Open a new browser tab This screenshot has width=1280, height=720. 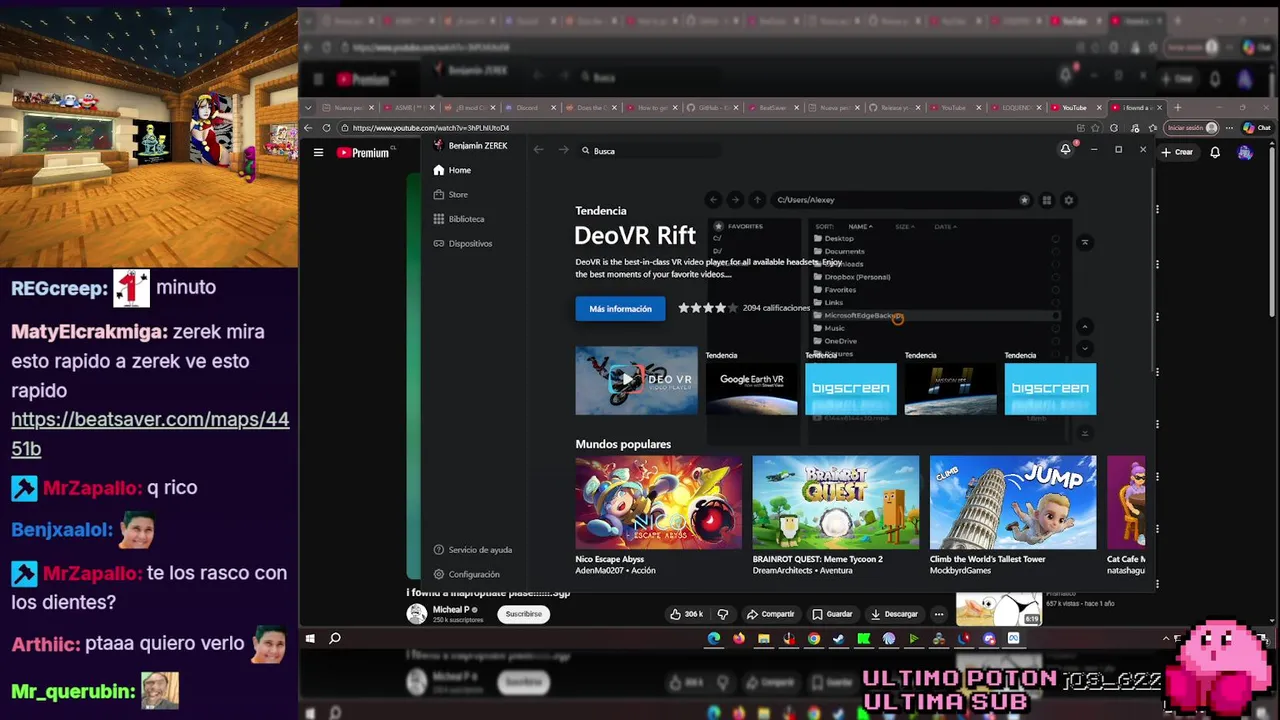click(x=1177, y=107)
